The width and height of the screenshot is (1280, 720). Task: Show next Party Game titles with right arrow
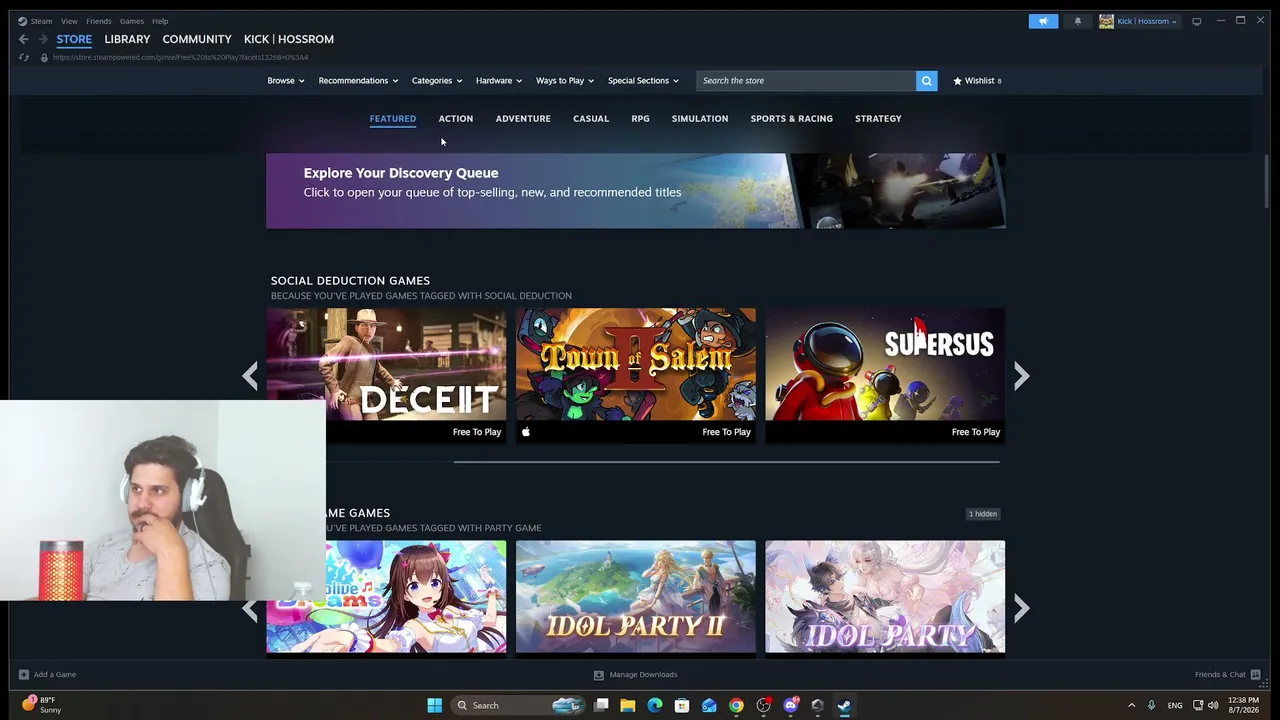point(1021,608)
